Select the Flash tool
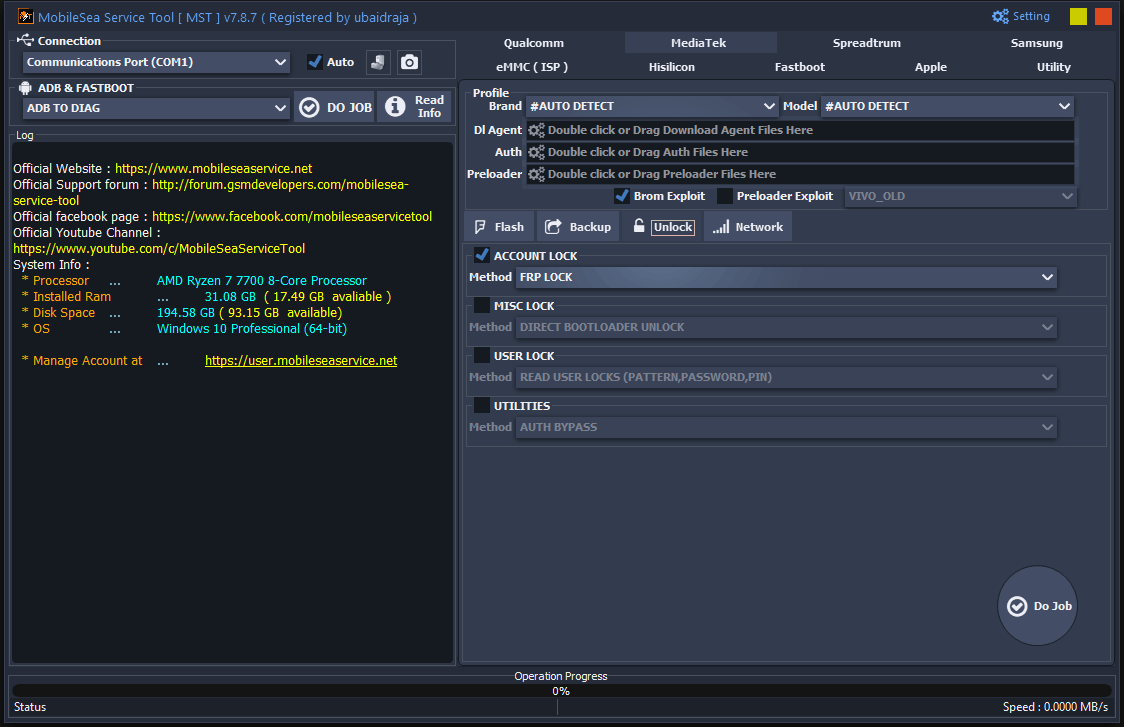The height and width of the screenshot is (727, 1124). tap(498, 225)
